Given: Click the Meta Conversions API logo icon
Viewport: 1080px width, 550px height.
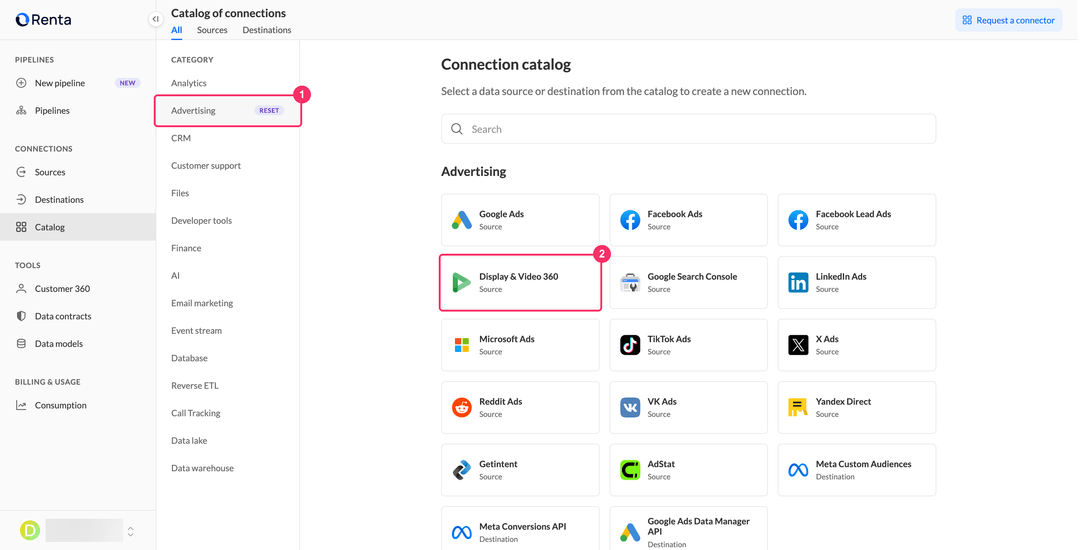Looking at the screenshot, I should tap(461, 532).
